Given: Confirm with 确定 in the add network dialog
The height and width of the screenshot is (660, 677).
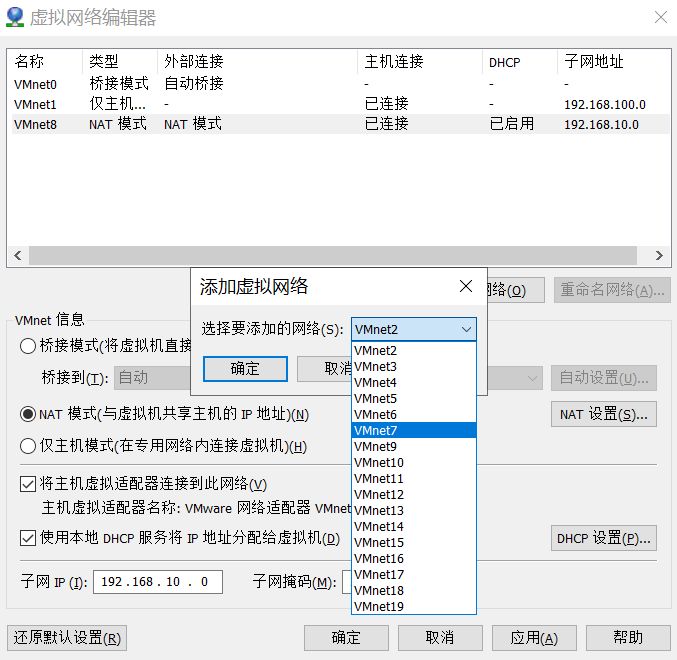Looking at the screenshot, I should pyautogui.click(x=245, y=369).
